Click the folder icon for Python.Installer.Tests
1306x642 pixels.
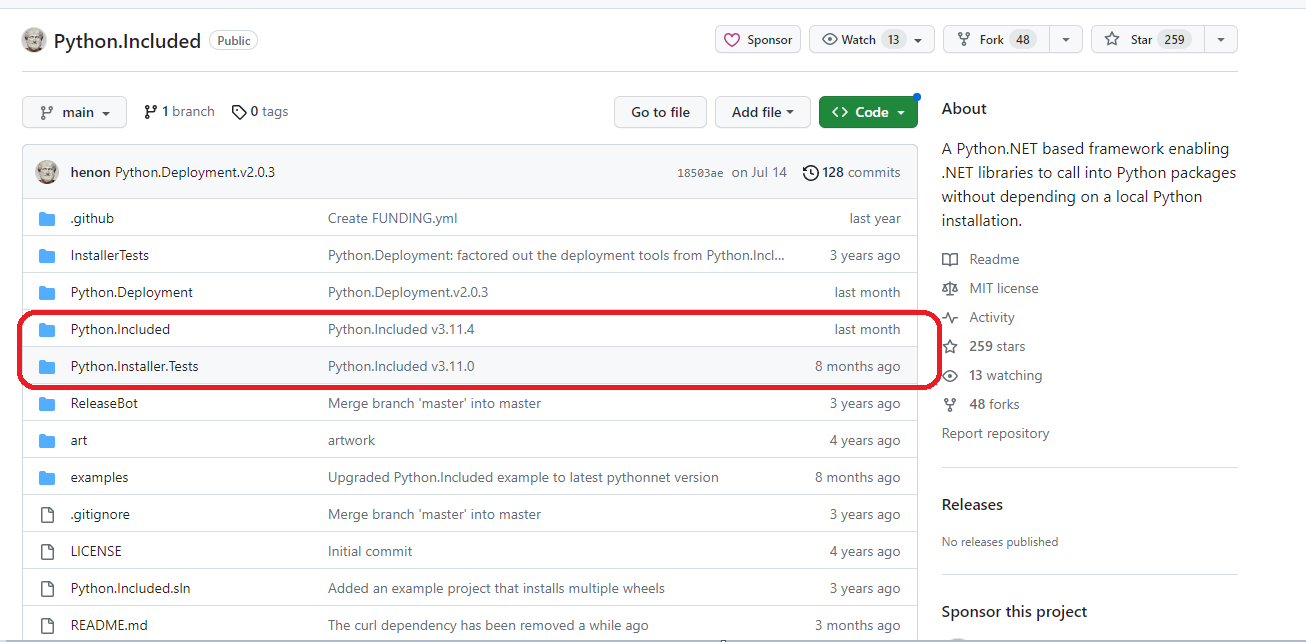47,367
